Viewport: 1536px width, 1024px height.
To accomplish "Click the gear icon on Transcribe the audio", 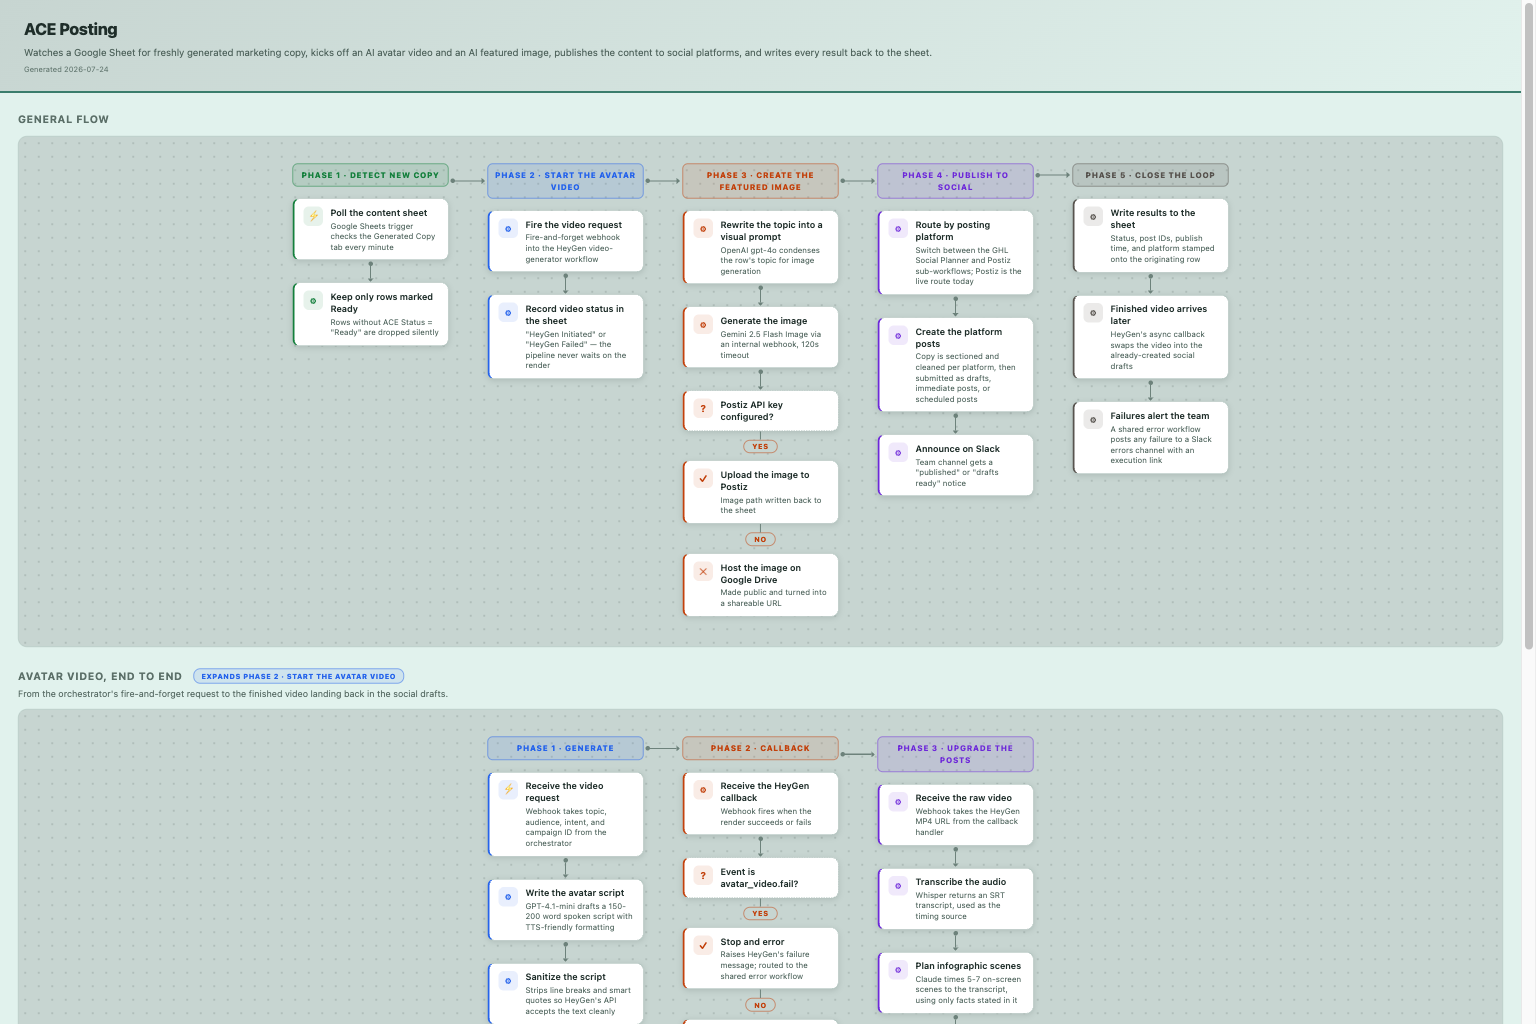I will (898, 885).
